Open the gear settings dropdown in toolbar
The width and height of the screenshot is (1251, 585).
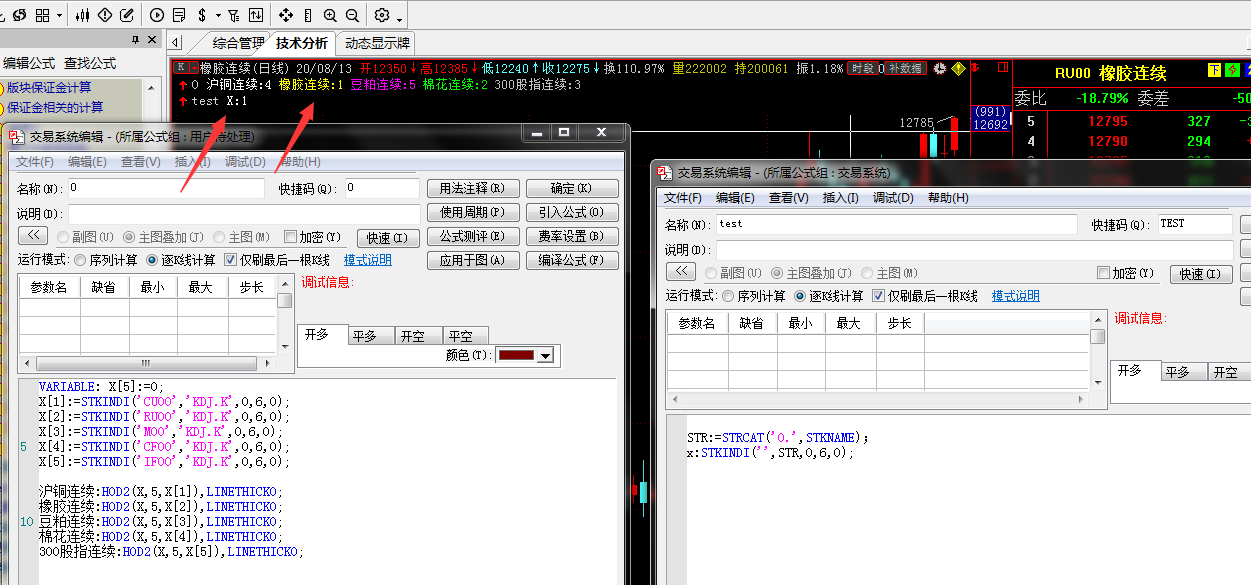click(400, 18)
